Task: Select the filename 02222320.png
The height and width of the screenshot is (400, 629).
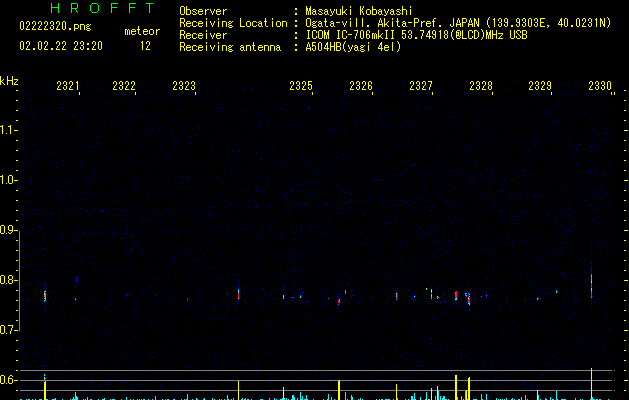Action: tap(55, 27)
